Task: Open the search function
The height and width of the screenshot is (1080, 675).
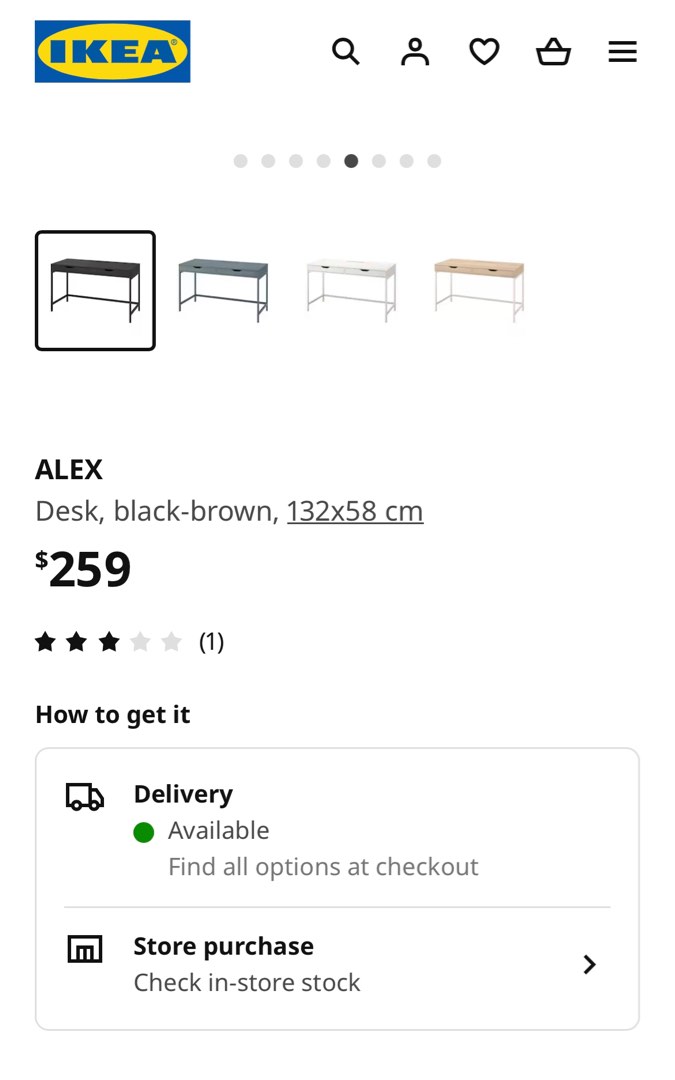Action: 346,51
